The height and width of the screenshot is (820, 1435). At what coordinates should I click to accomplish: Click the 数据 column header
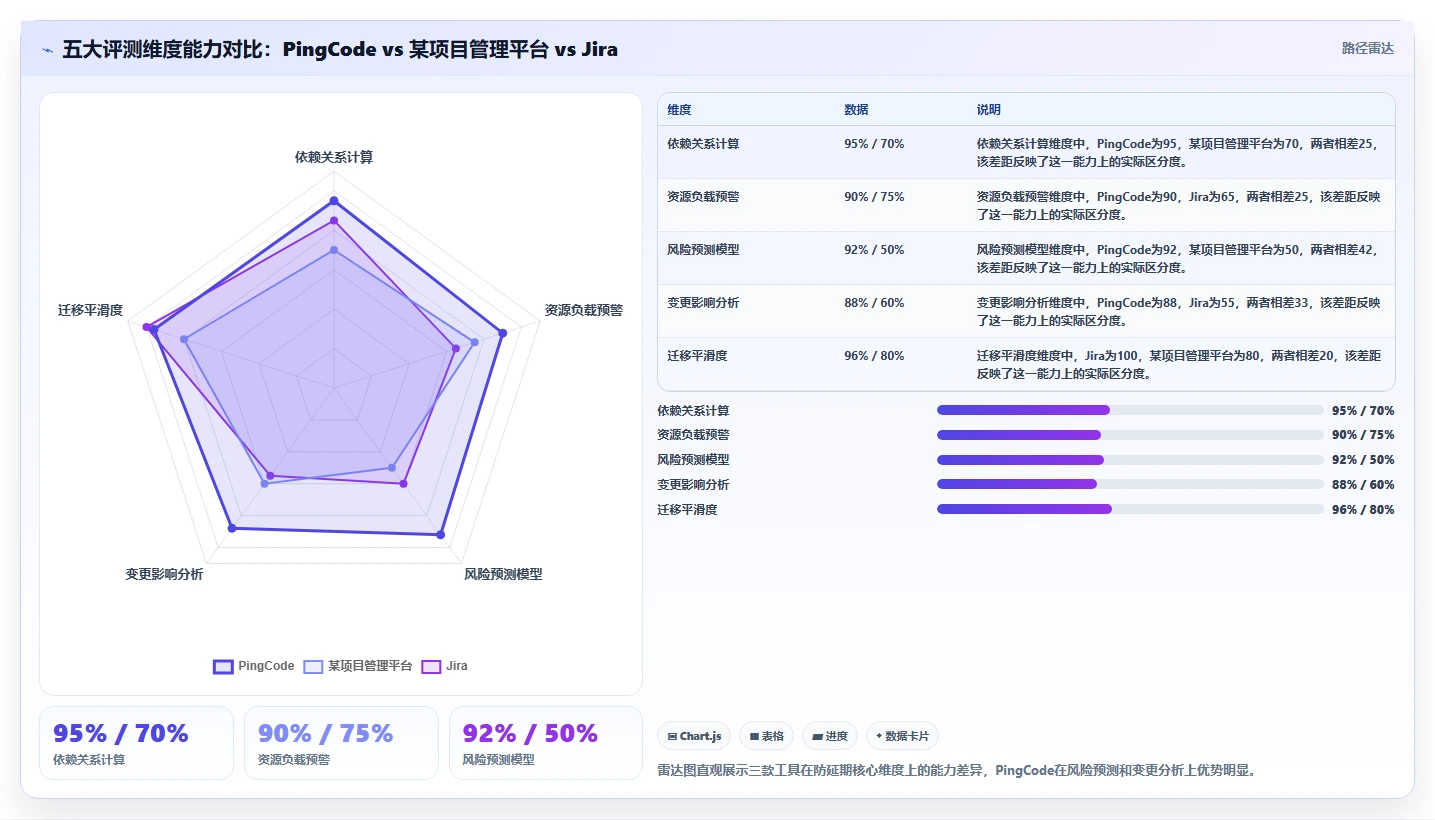(x=856, y=110)
